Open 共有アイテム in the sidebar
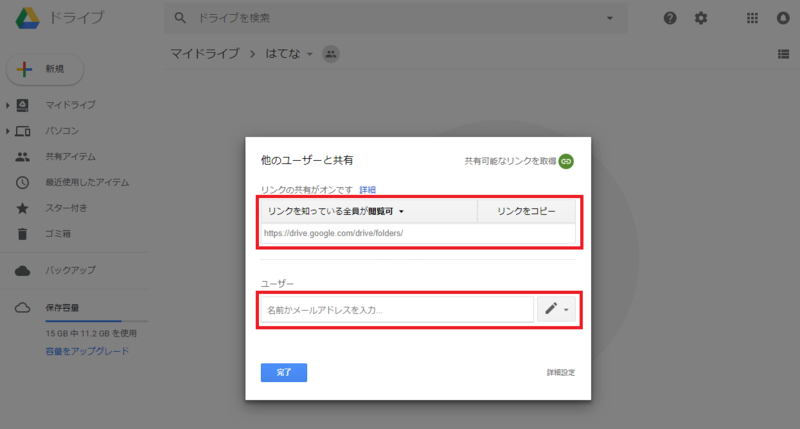800x429 pixels. (x=70, y=157)
